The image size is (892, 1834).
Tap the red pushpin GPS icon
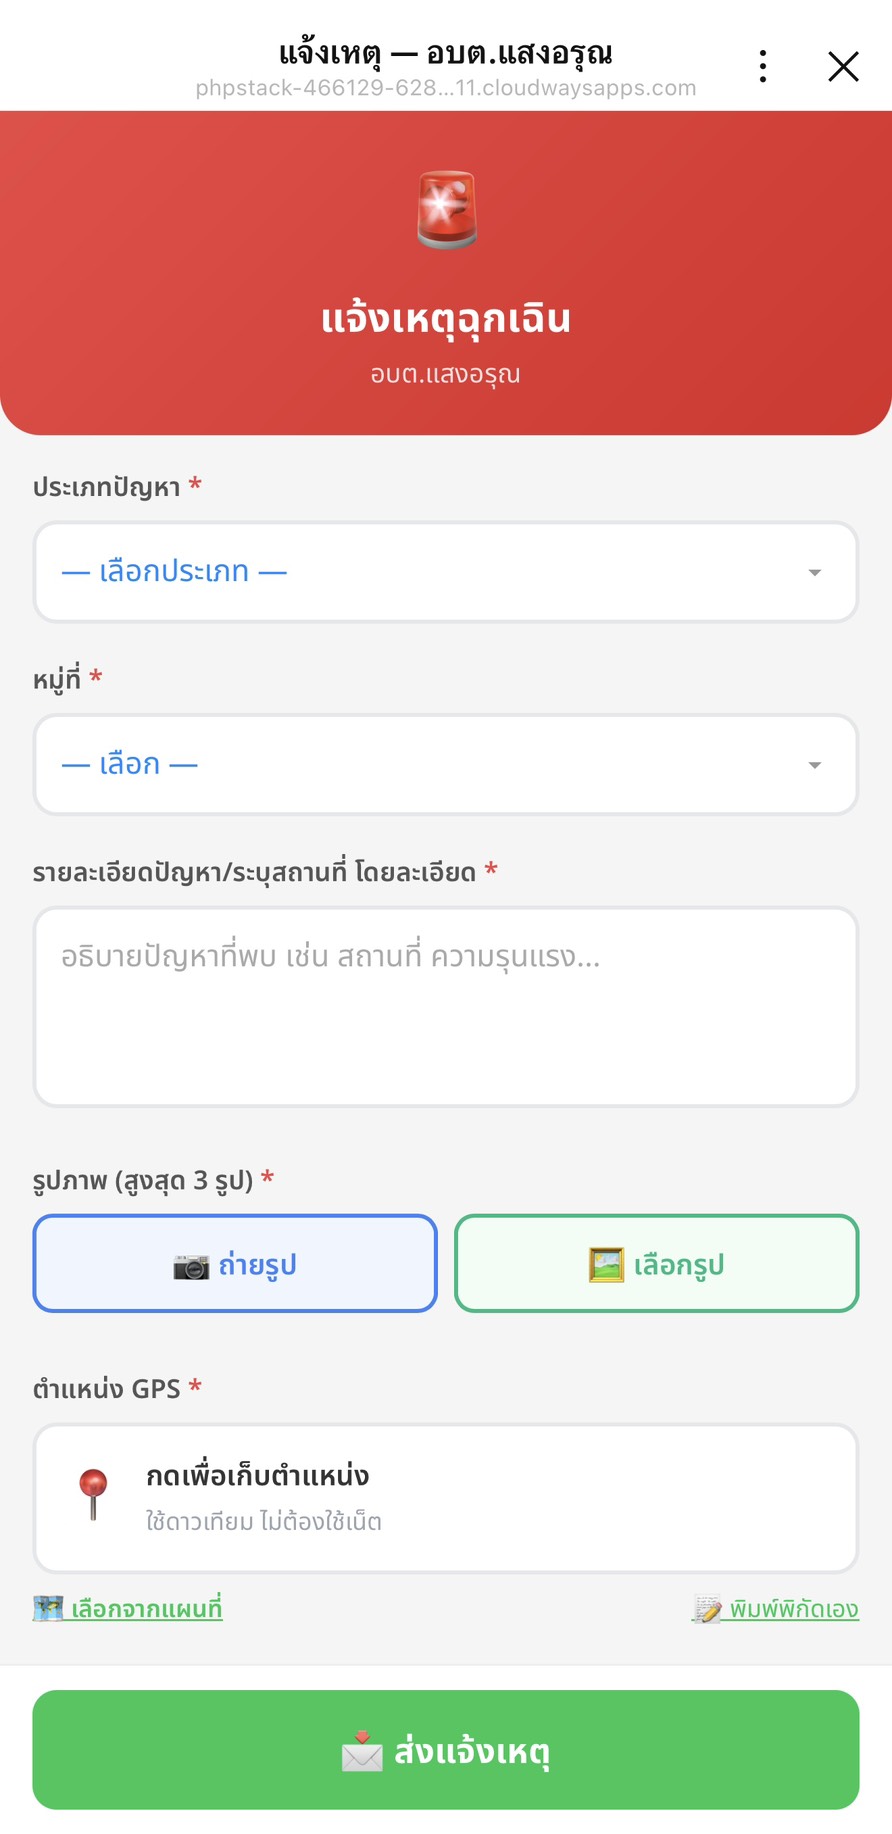(x=93, y=1494)
